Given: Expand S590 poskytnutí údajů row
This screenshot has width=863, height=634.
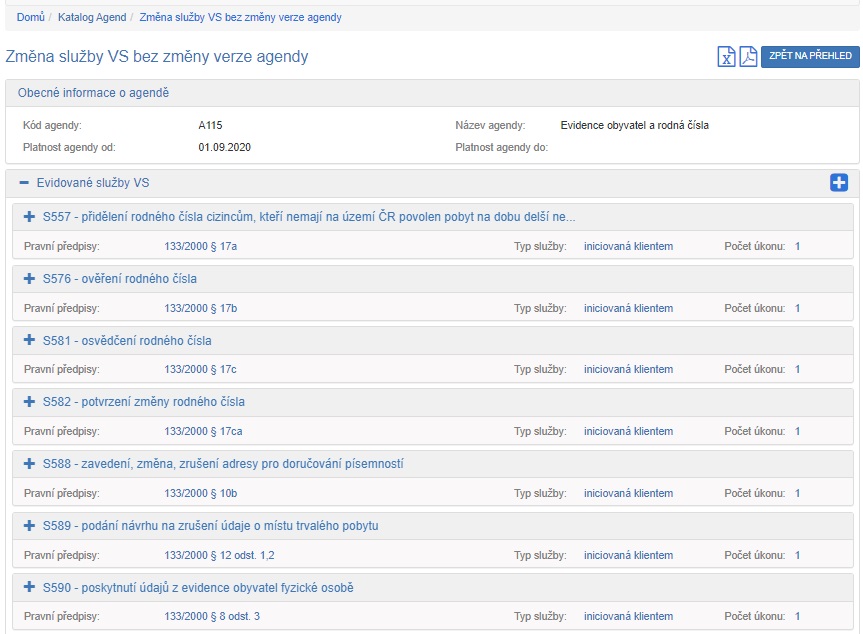Looking at the screenshot, I should point(29,588).
